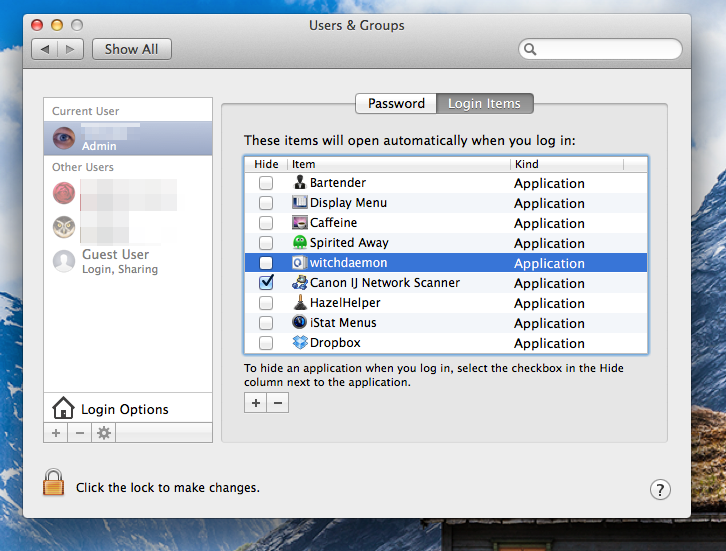Viewport: 726px width, 551px height.
Task: Switch to the Password tab
Action: click(396, 103)
